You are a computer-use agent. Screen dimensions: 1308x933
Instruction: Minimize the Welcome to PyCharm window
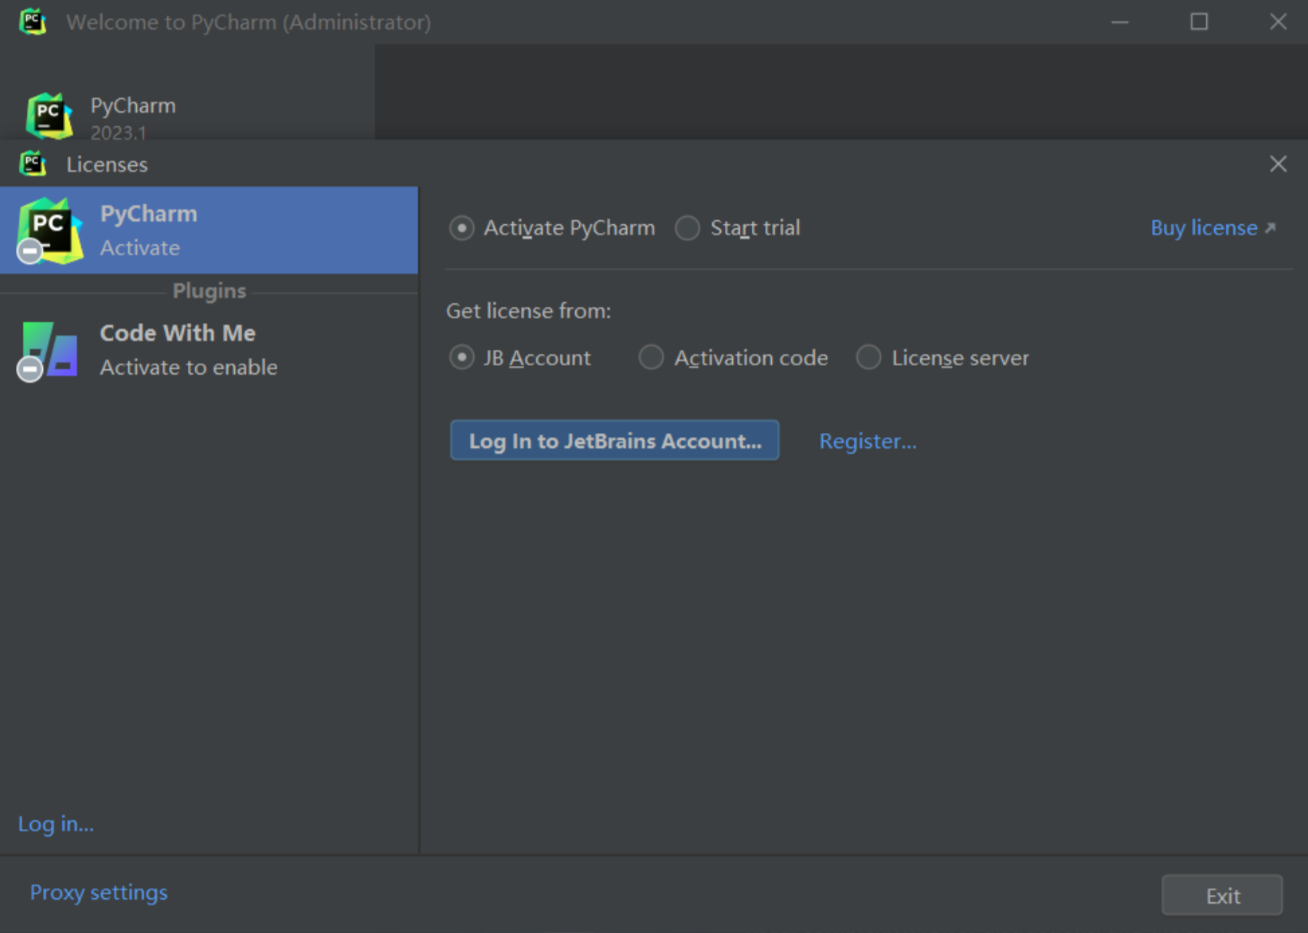pos(1120,22)
